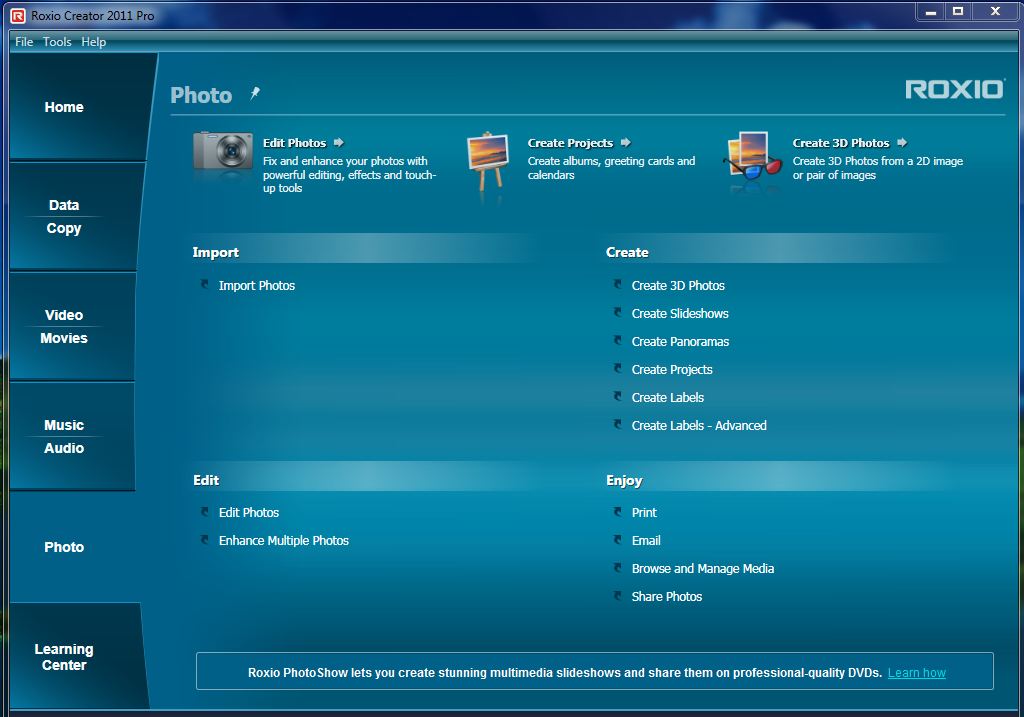Click the easel icon for Create Projects

488,160
